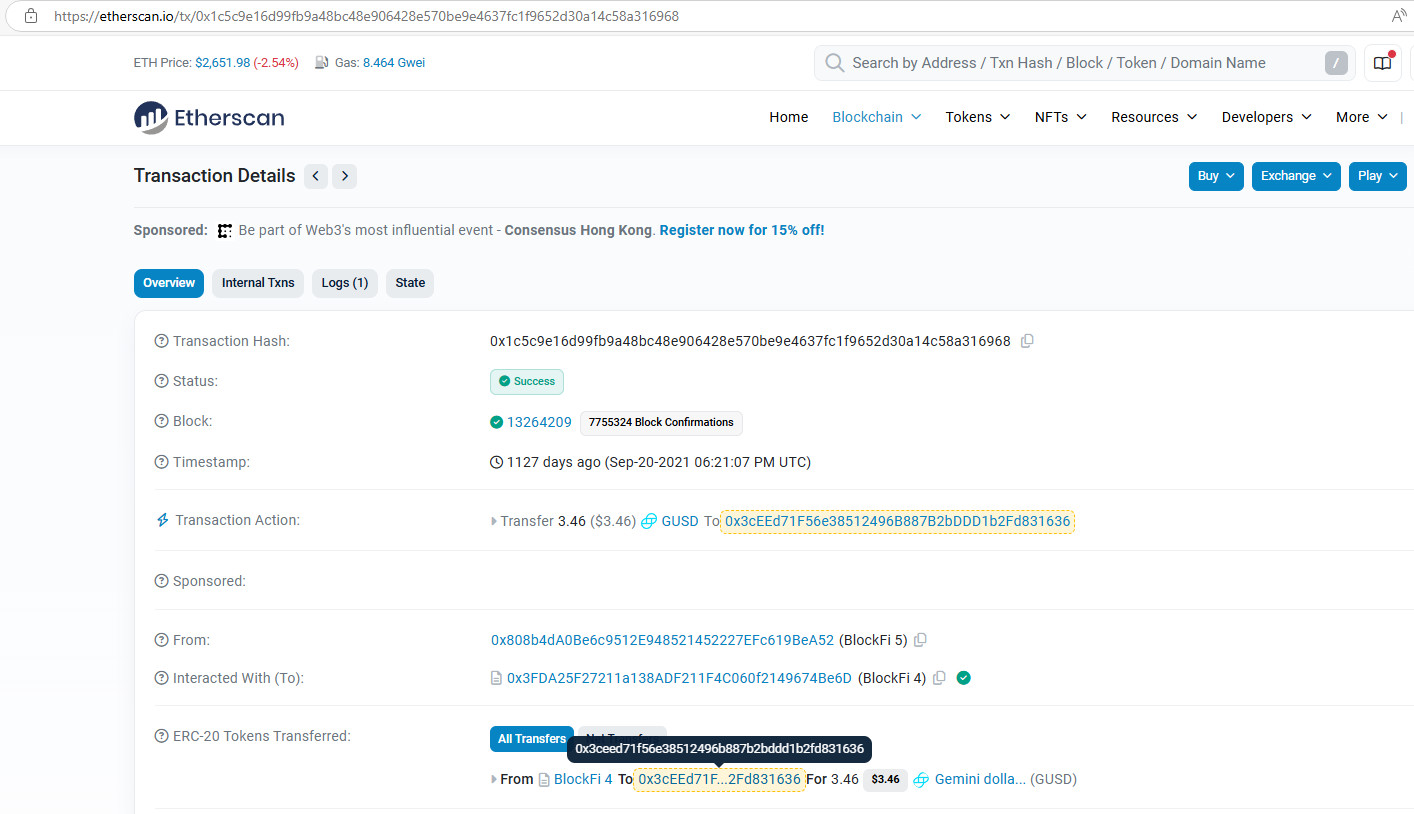Click help icon beside ERC-20 Tokens Transferred

click(x=161, y=736)
